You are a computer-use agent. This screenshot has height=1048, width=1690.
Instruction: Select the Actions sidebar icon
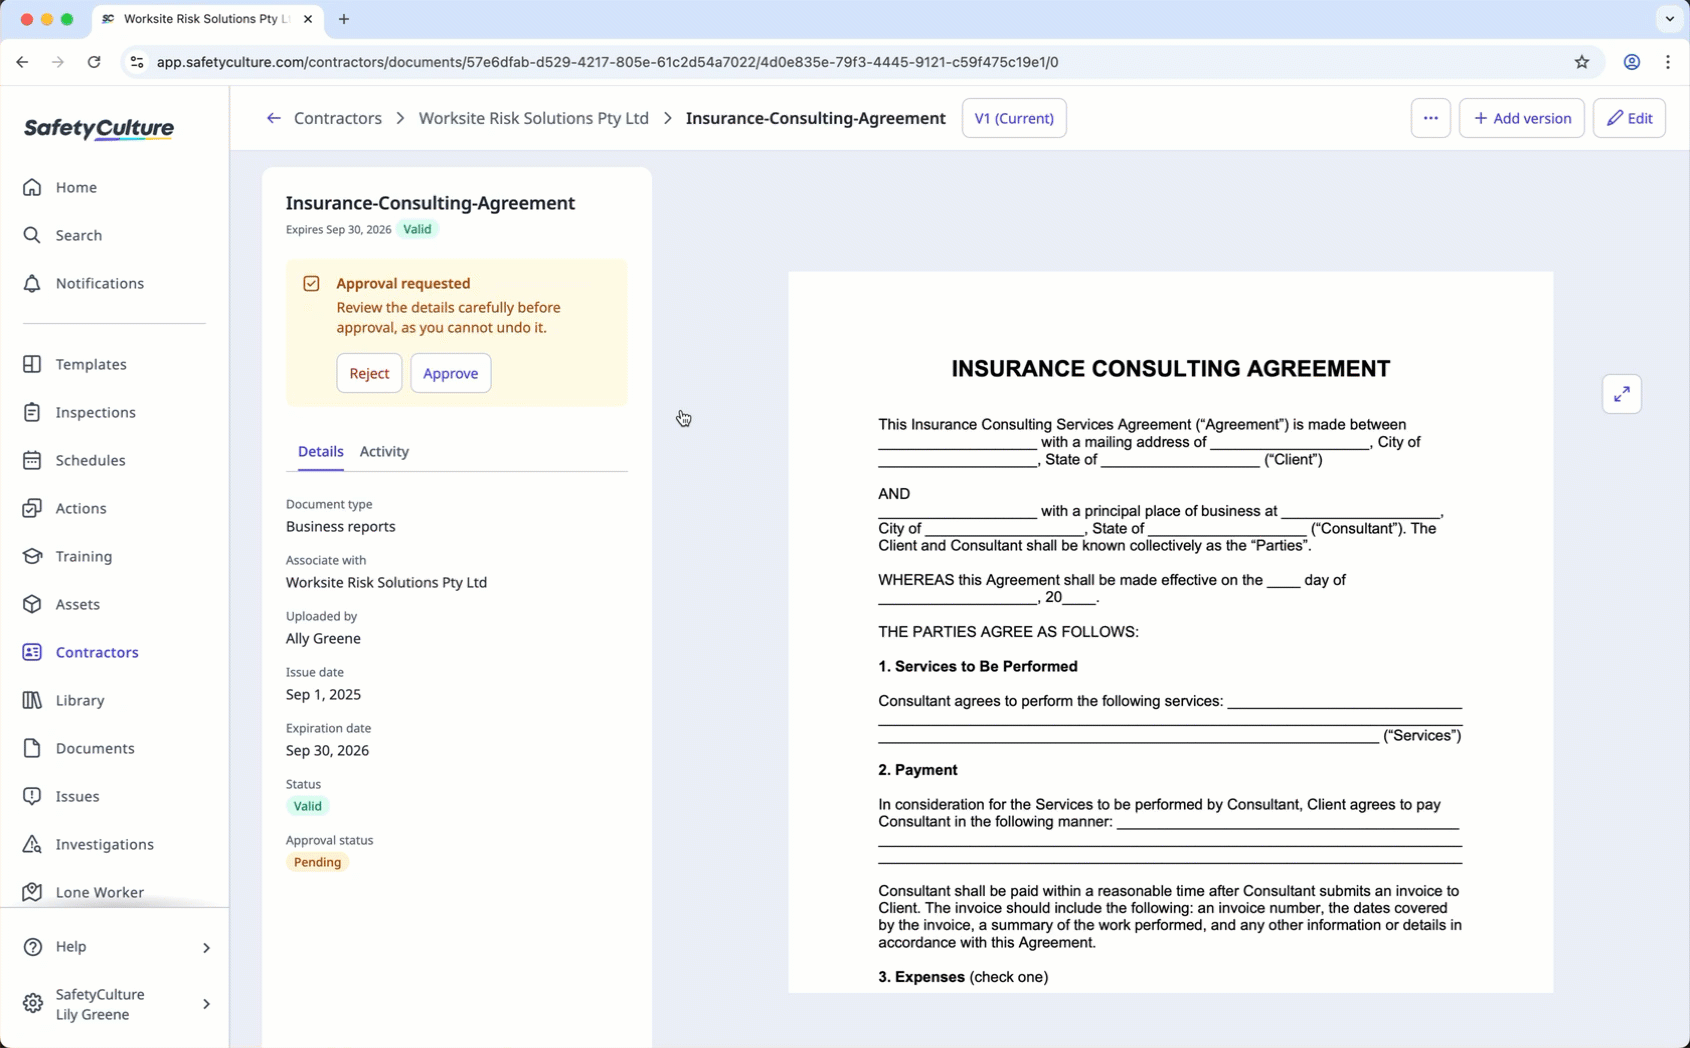click(x=32, y=508)
